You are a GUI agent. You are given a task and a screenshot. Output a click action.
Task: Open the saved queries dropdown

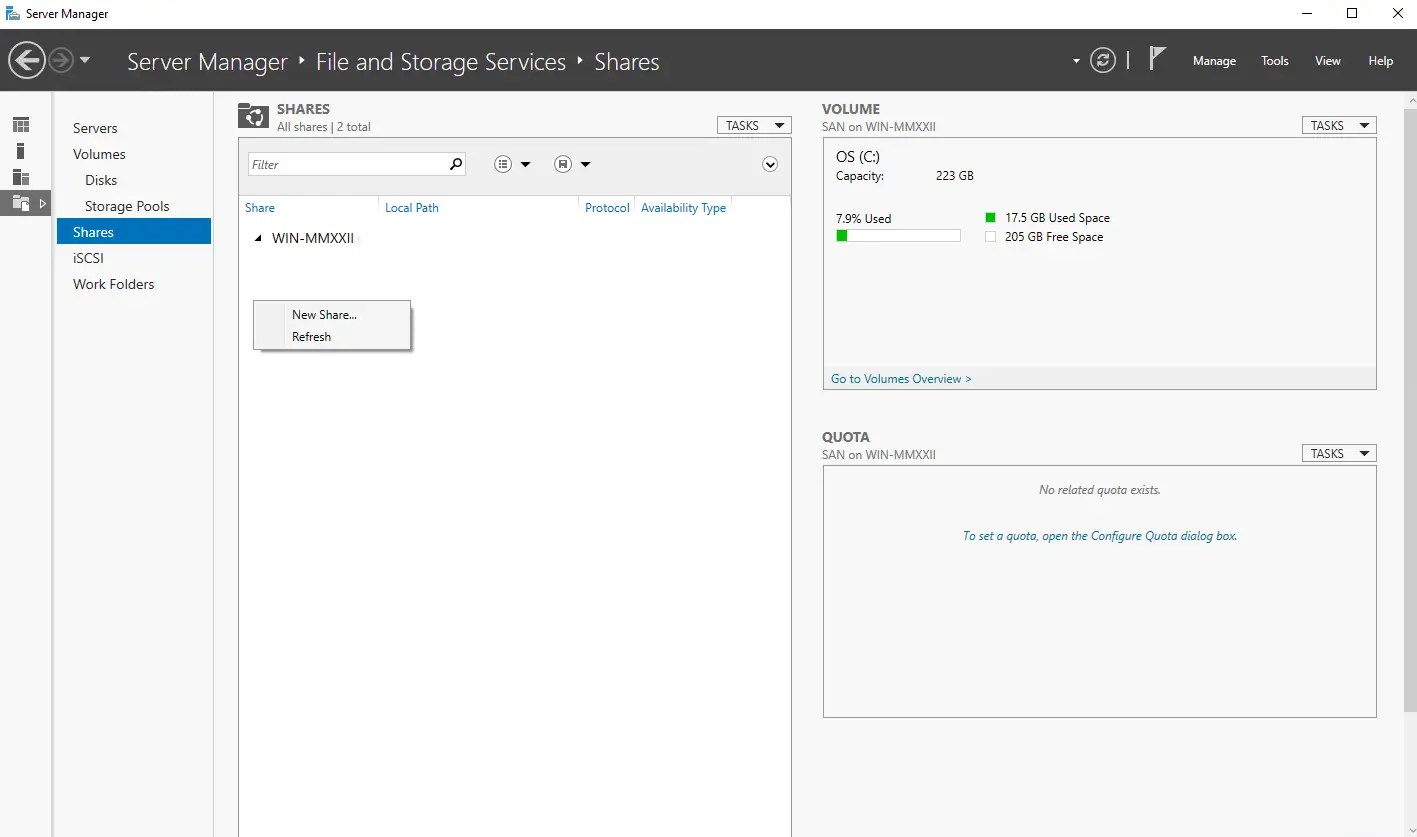(572, 164)
